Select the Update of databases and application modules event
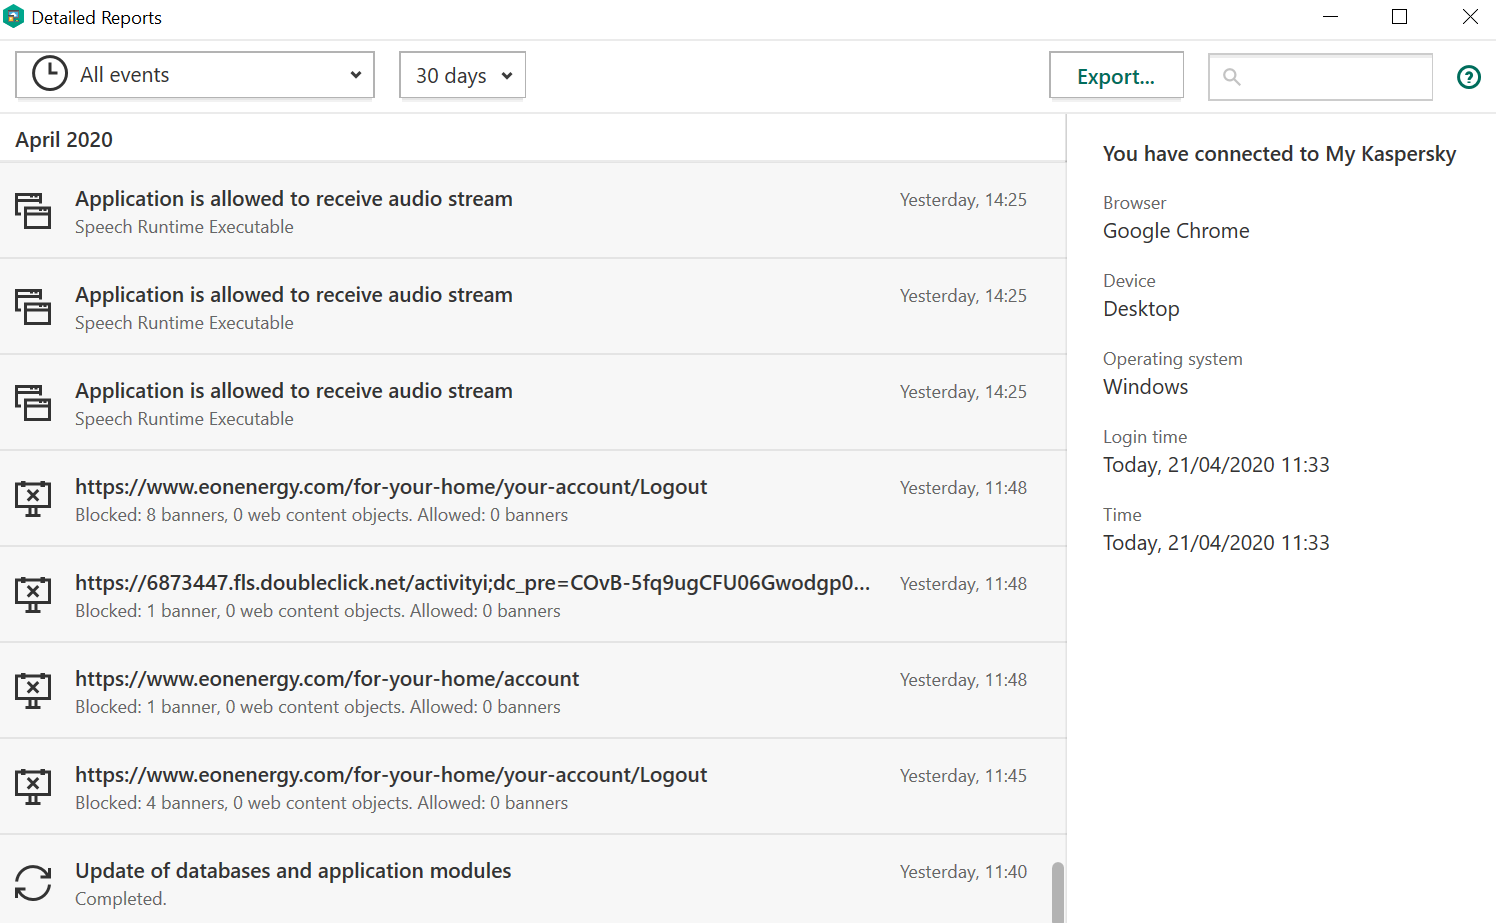The height and width of the screenshot is (923, 1496). coord(533,880)
